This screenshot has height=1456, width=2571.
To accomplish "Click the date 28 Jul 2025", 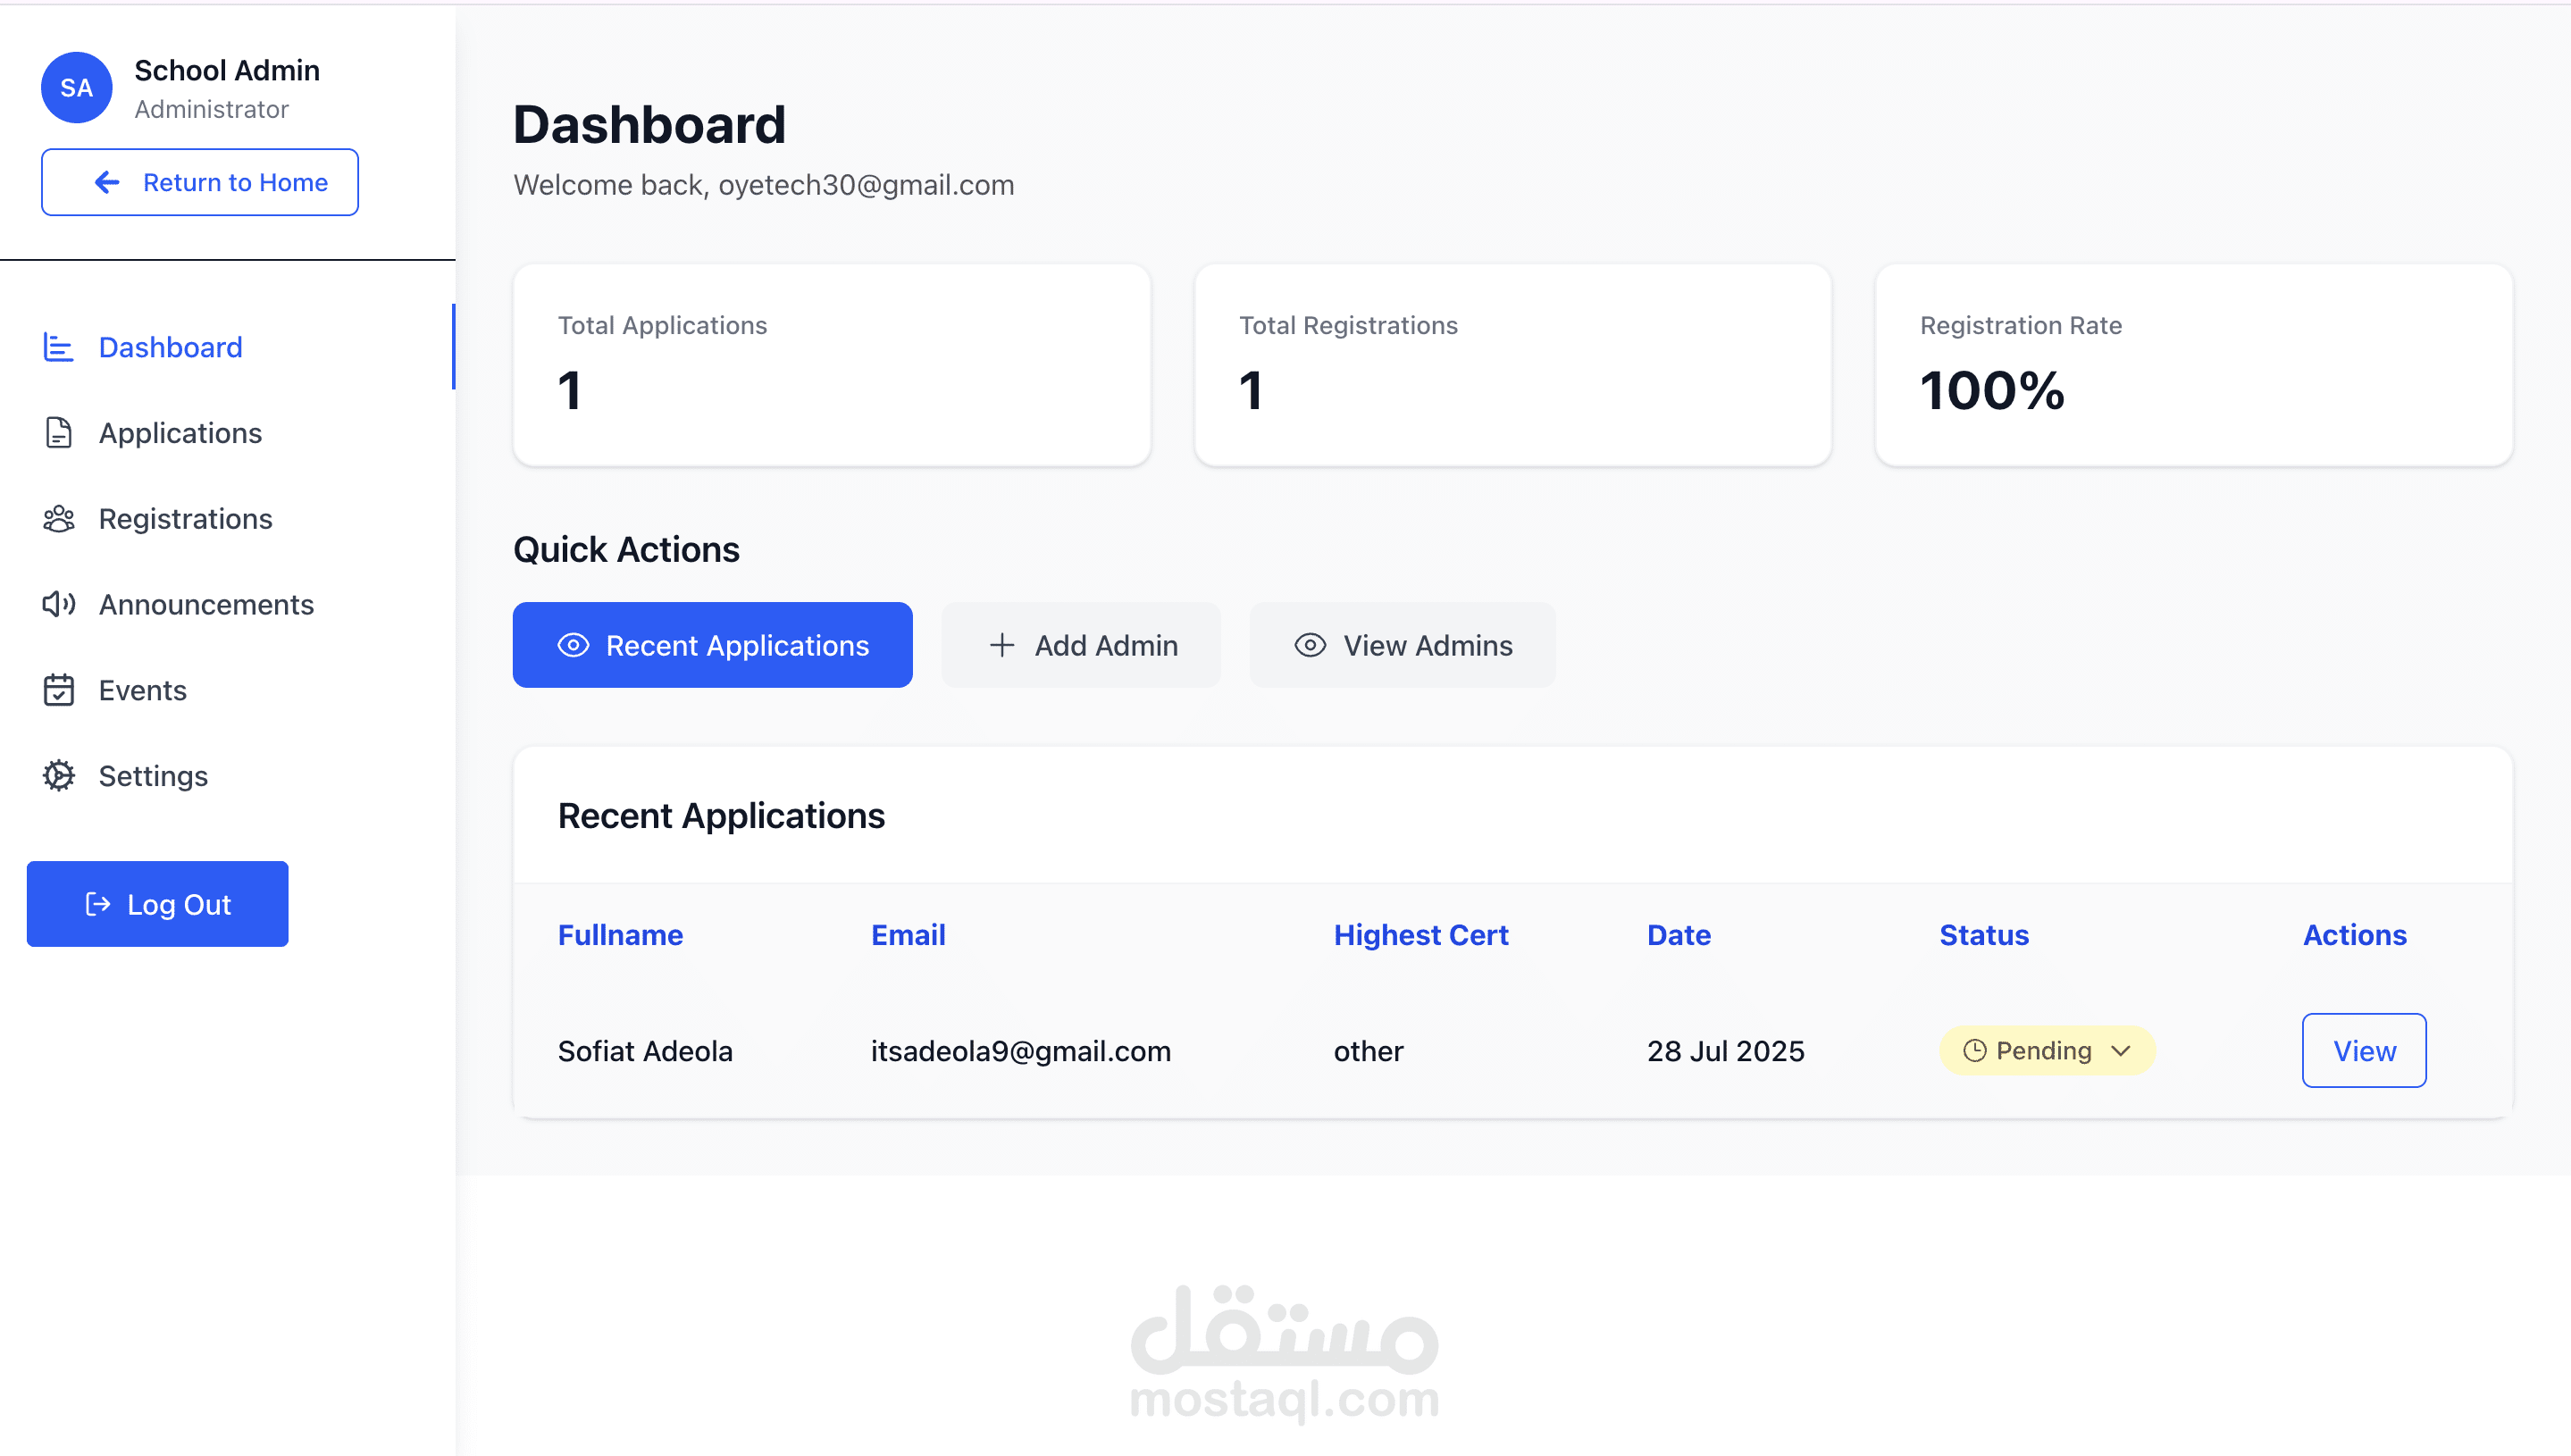I will click(x=1726, y=1051).
